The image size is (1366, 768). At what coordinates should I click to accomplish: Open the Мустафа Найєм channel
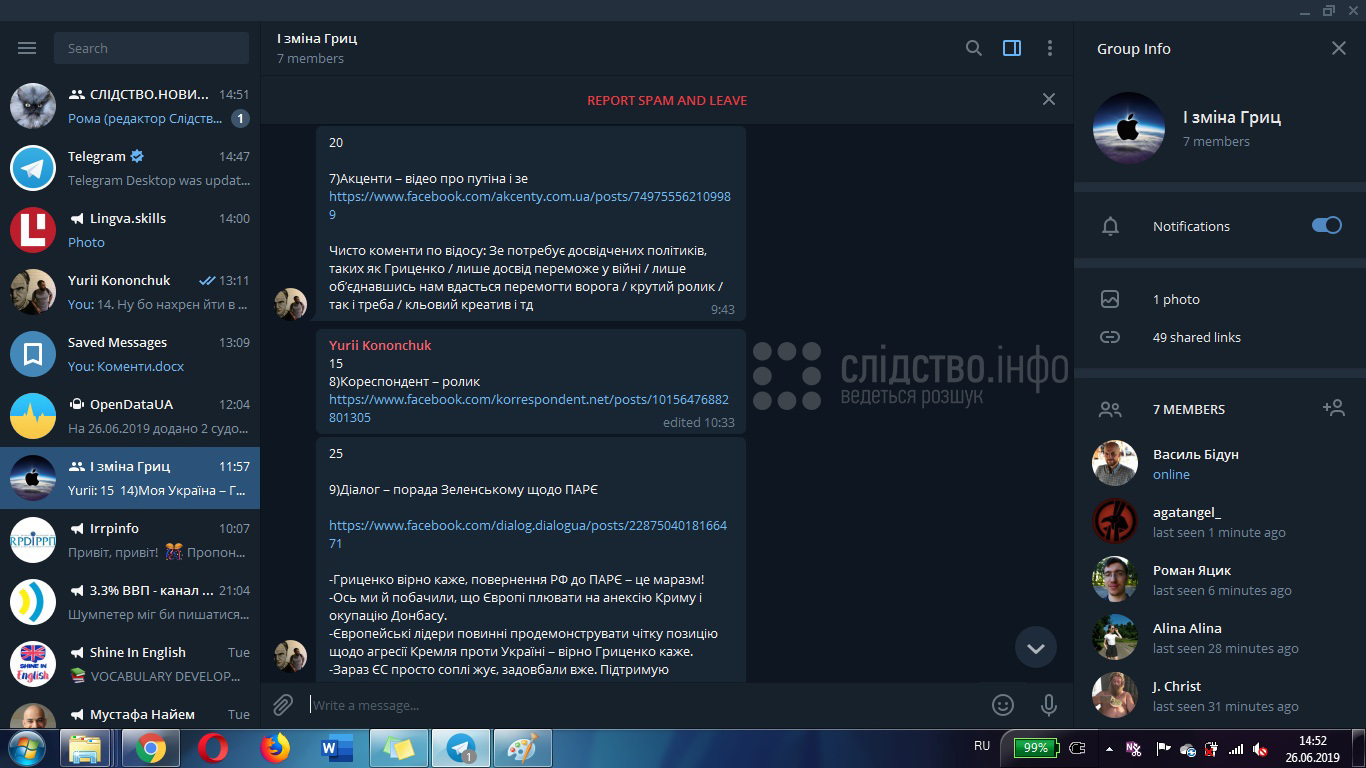[x=130, y=712]
